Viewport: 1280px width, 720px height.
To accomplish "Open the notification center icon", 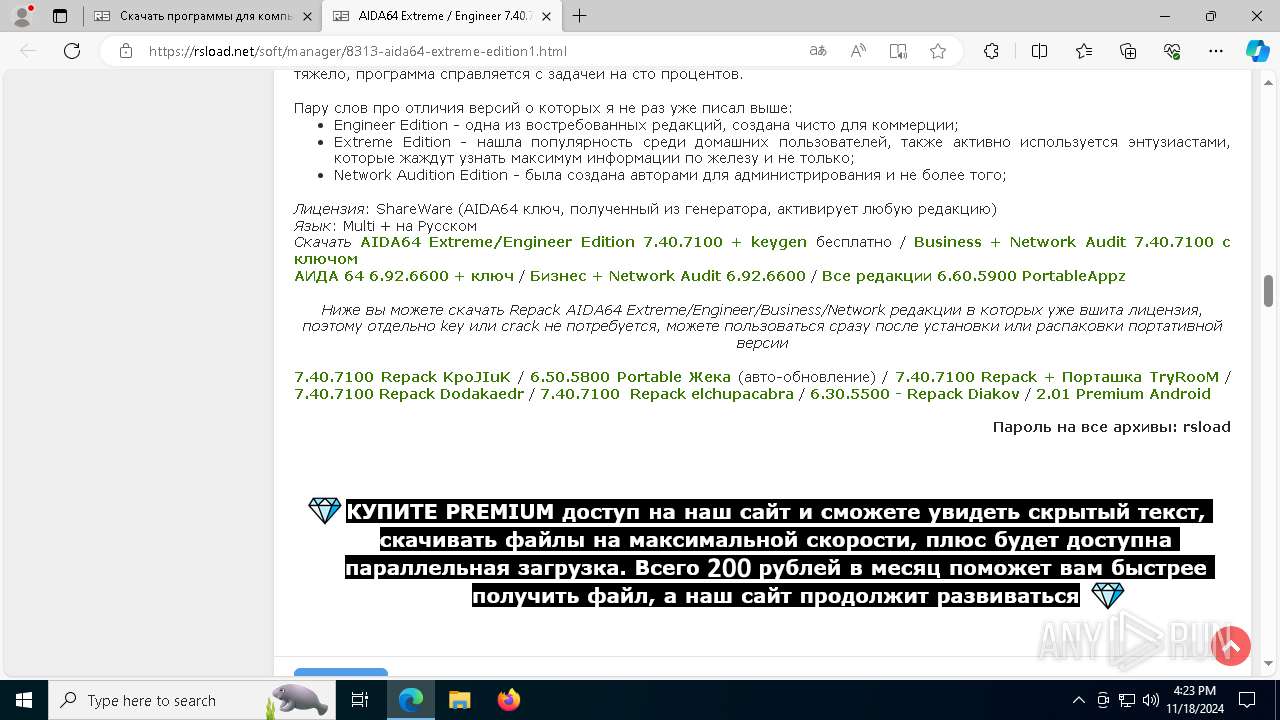I will click(x=1247, y=700).
